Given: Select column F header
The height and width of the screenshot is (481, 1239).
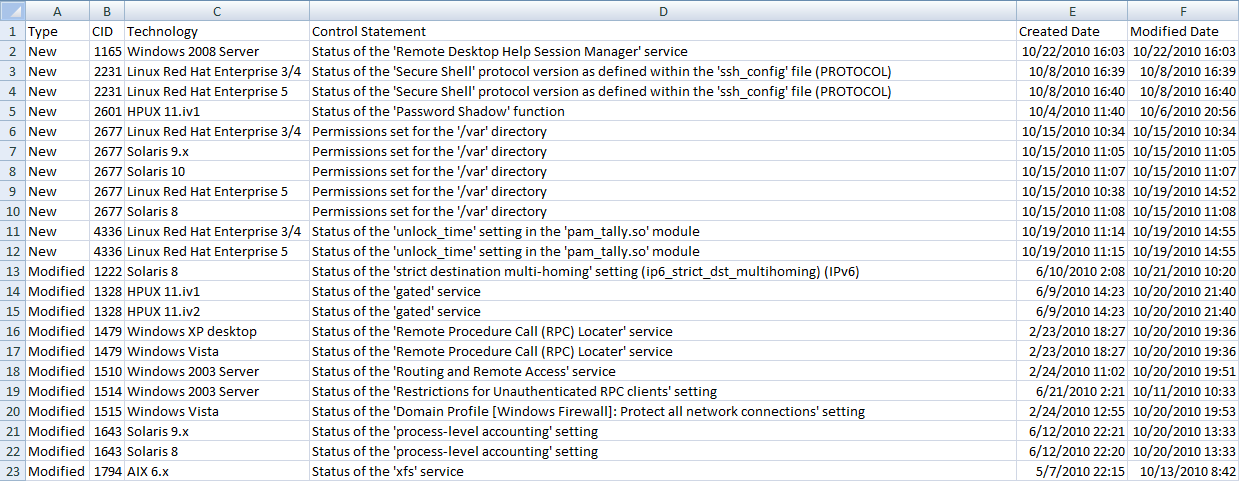Looking at the screenshot, I should 1183,11.
